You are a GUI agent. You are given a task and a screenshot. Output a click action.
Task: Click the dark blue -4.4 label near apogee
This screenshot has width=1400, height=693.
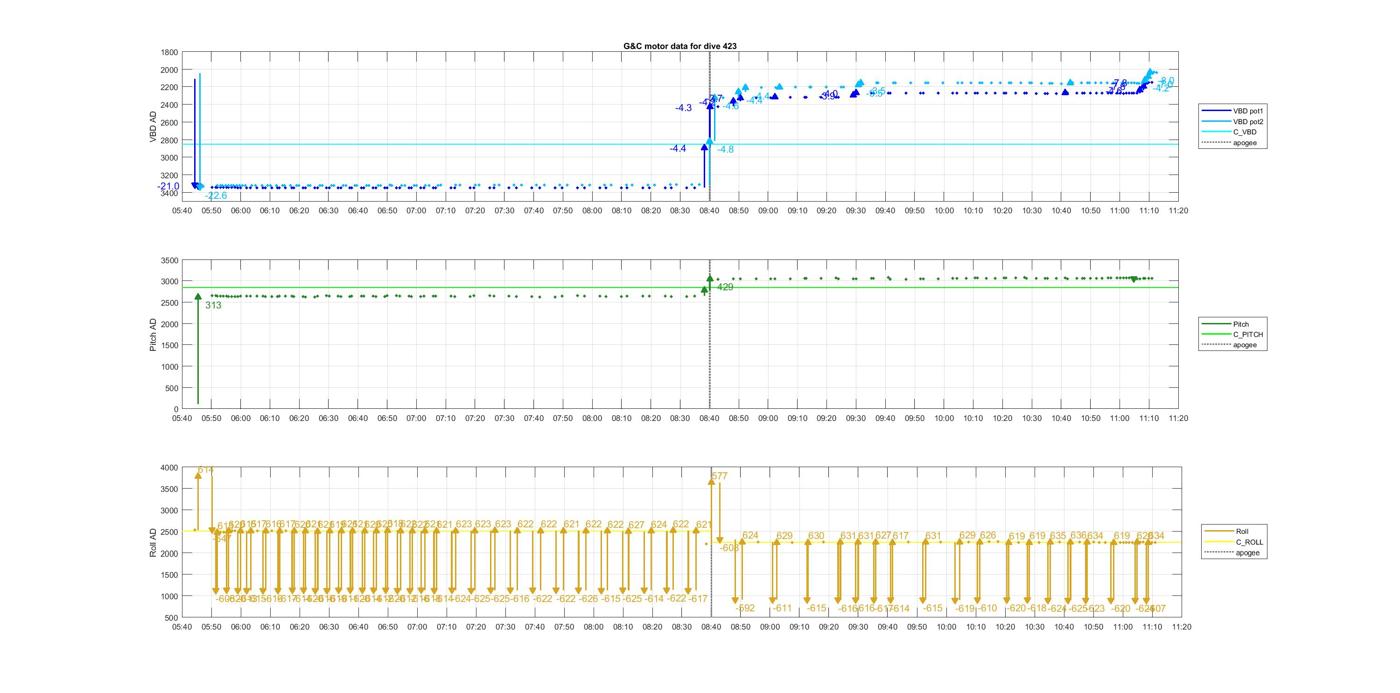[x=678, y=148]
